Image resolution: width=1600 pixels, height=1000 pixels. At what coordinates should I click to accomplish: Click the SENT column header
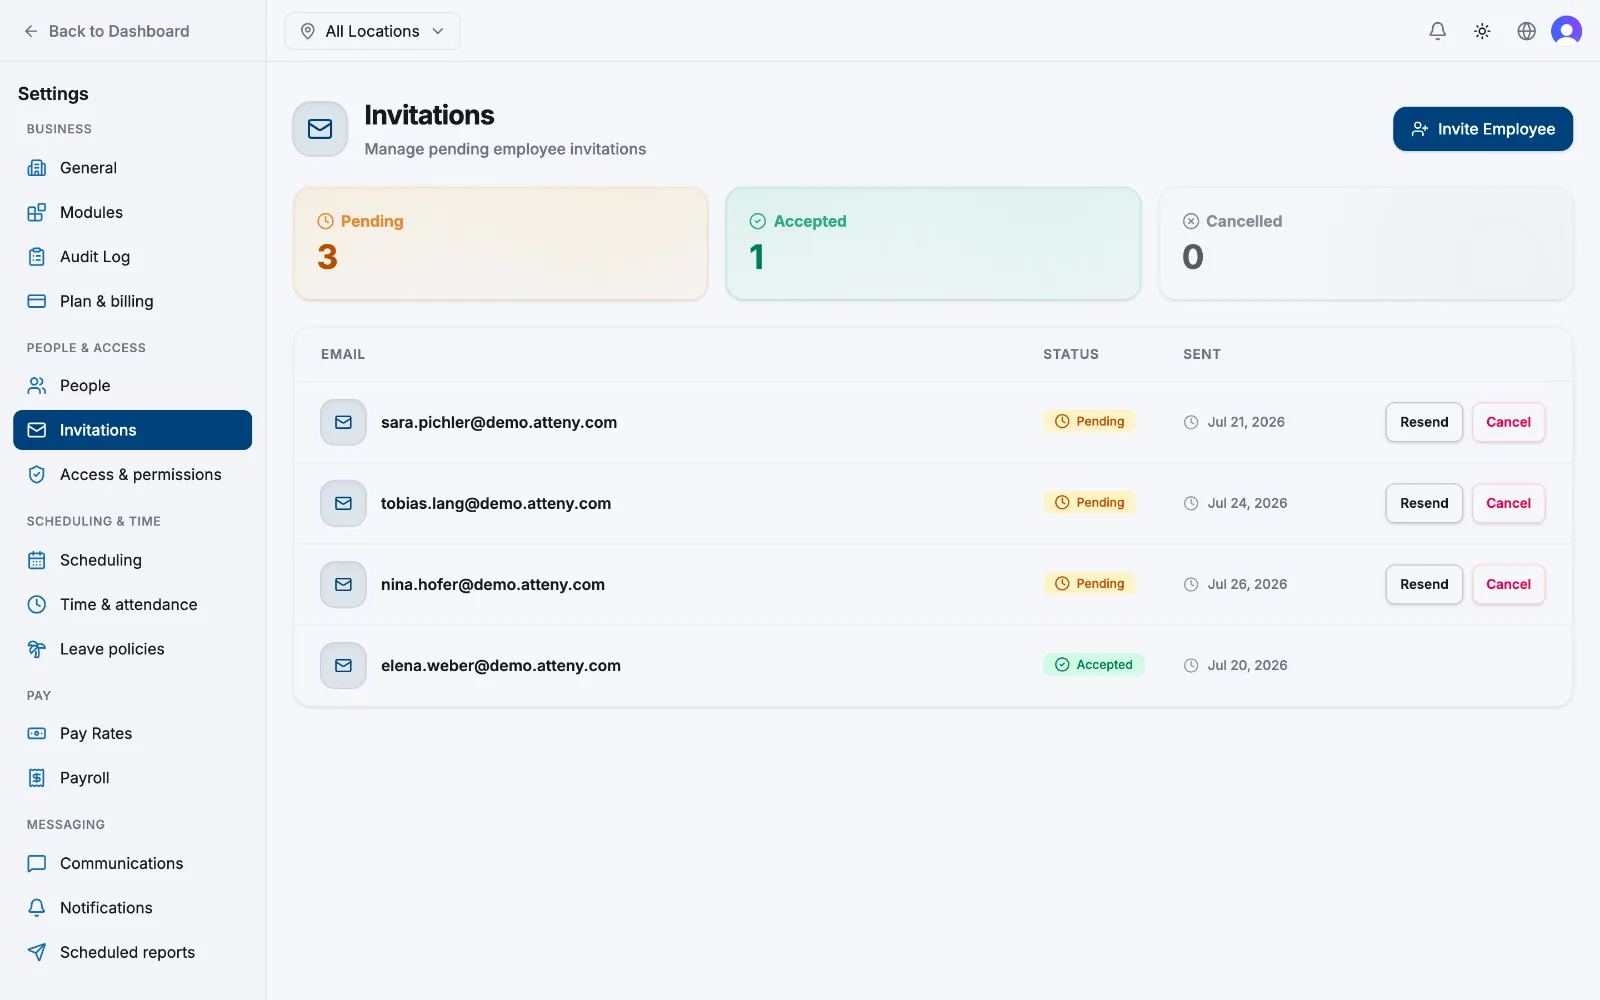pyautogui.click(x=1202, y=354)
